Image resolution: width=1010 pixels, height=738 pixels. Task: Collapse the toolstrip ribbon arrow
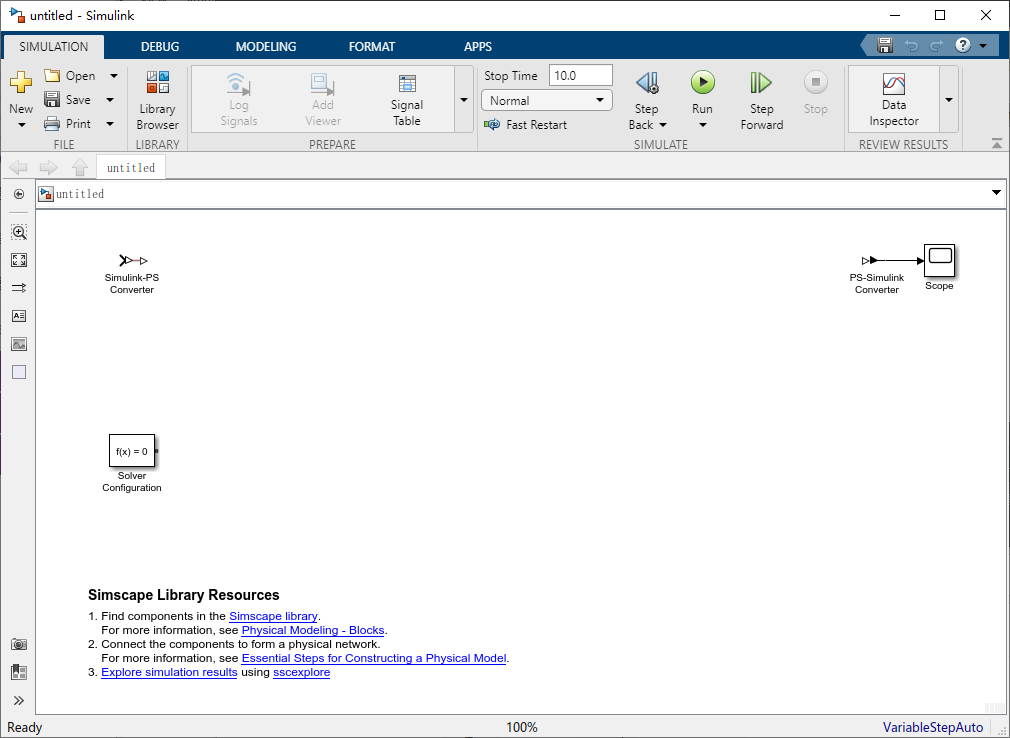(x=996, y=144)
